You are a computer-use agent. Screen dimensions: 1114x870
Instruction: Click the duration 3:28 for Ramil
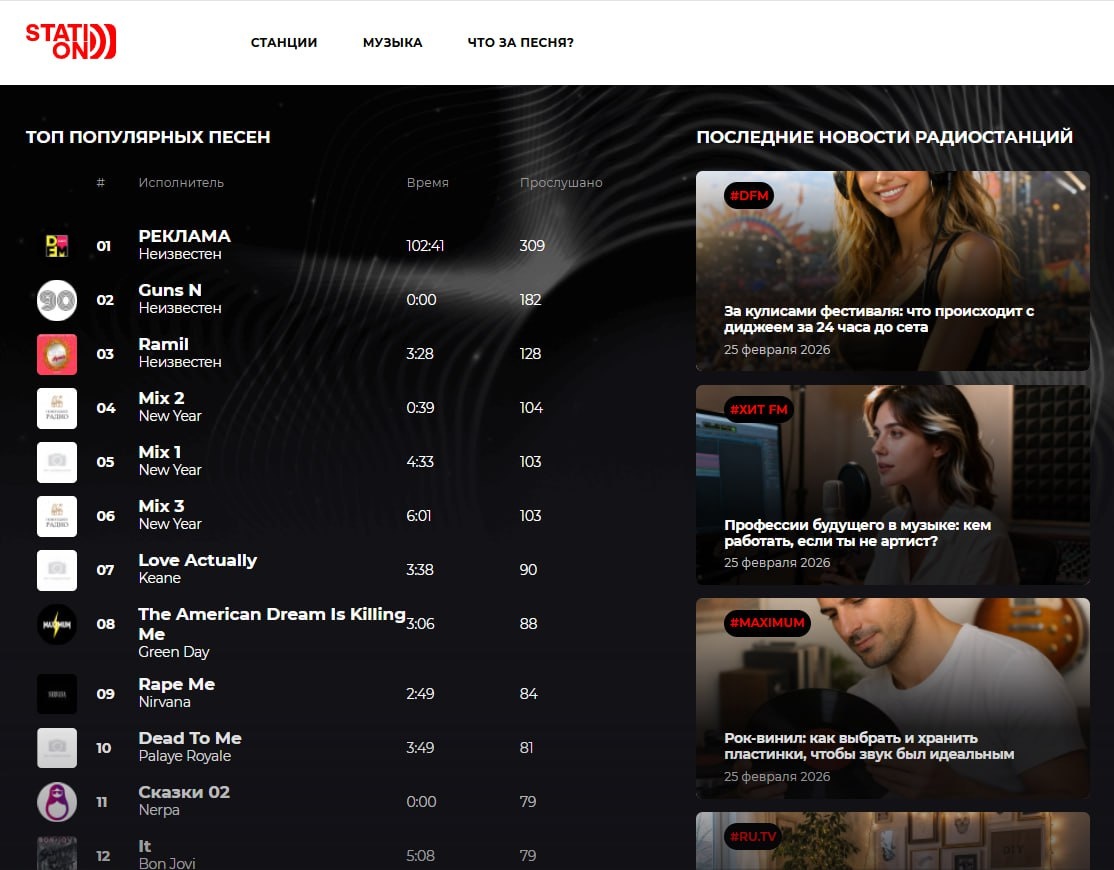(420, 354)
